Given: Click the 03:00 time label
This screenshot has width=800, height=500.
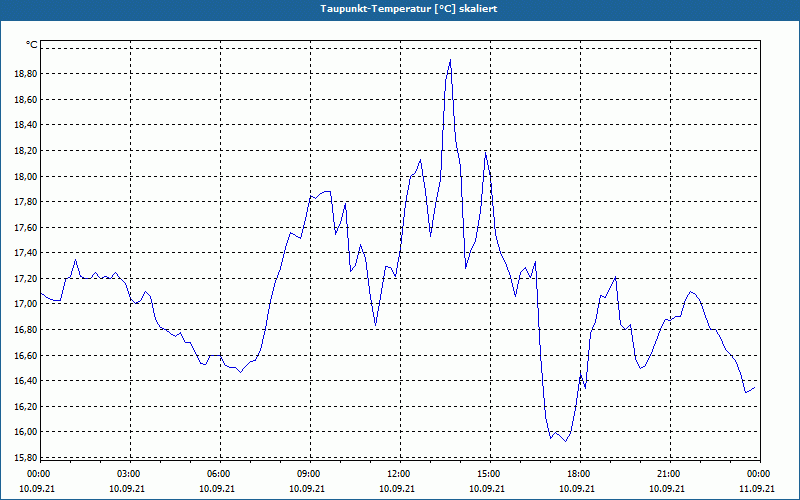Looking at the screenshot, I should [131, 474].
